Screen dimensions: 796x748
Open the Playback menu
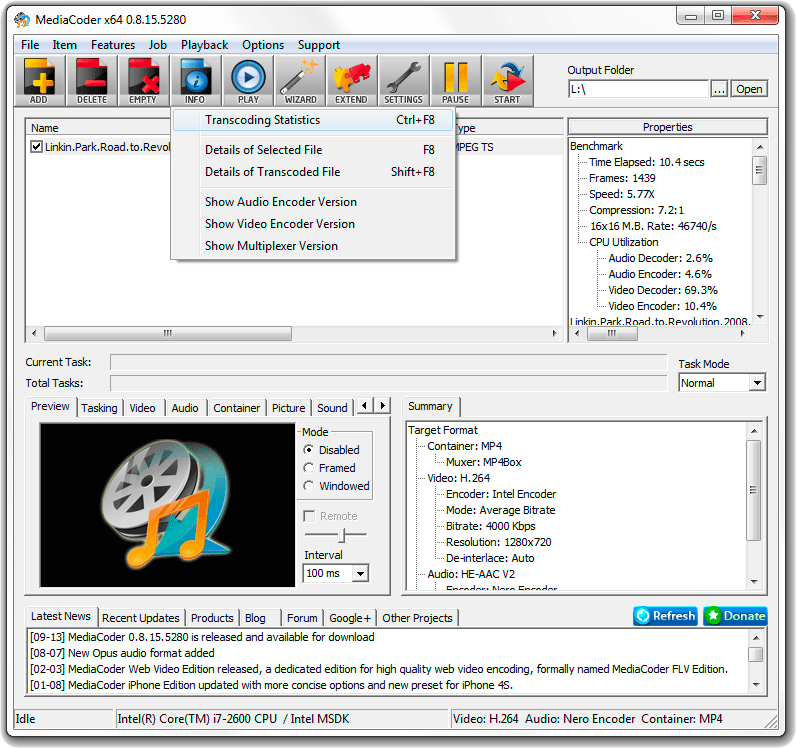[205, 45]
